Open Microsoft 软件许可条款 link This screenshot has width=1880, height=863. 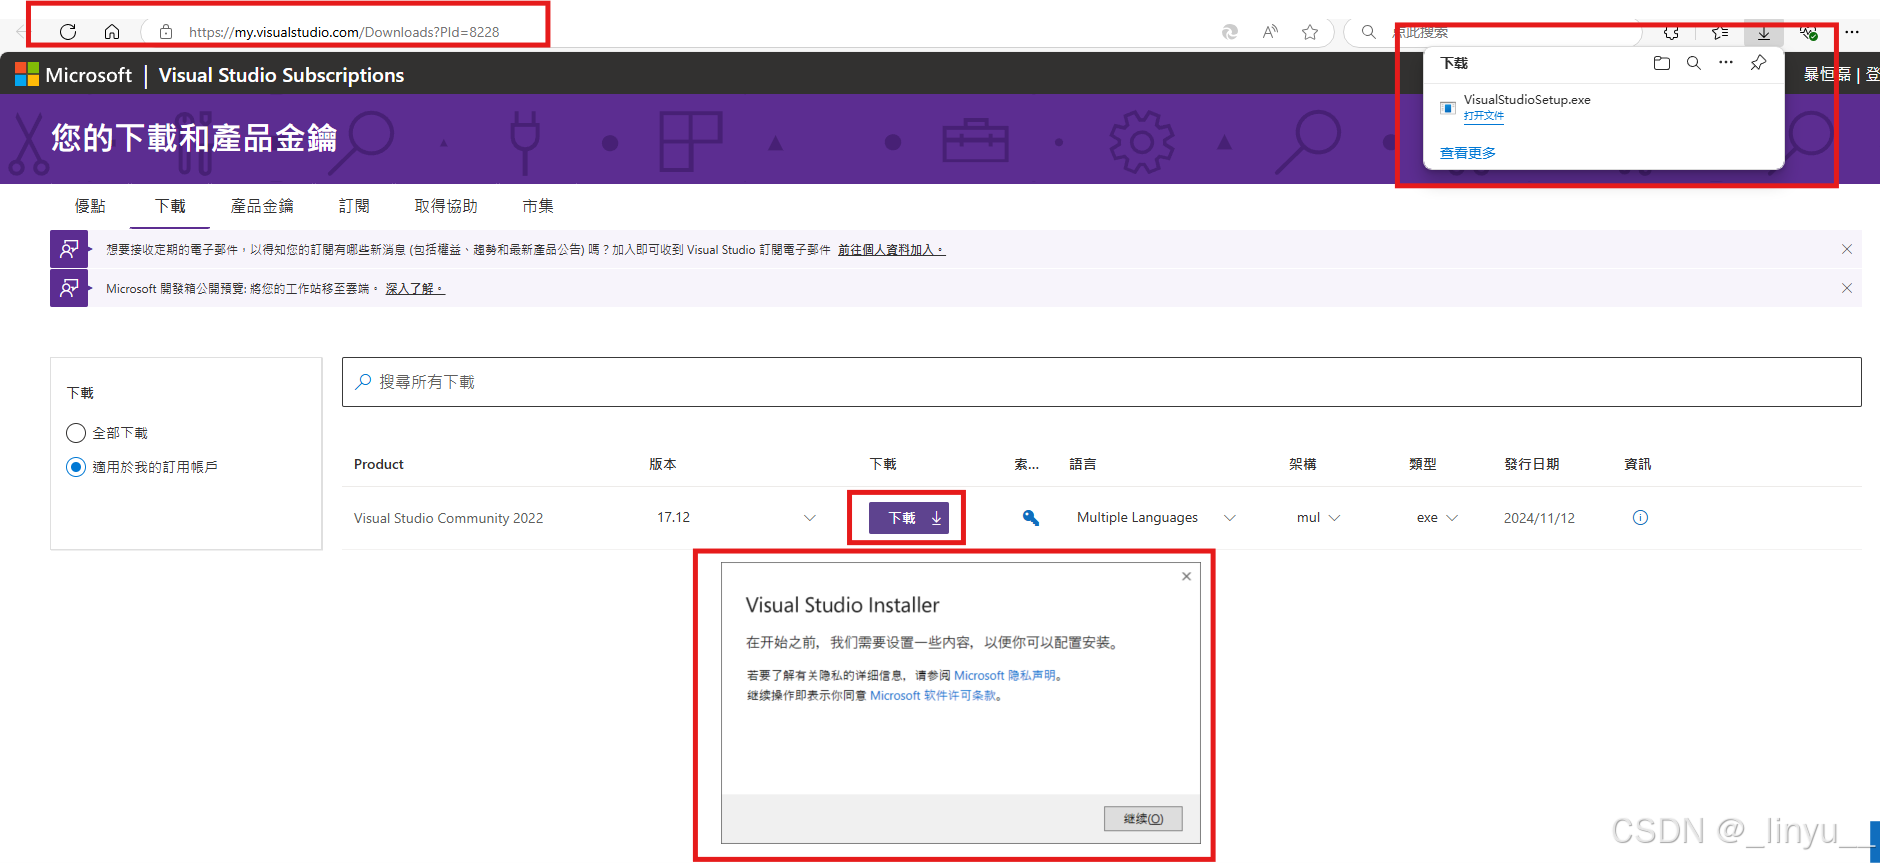tap(933, 696)
